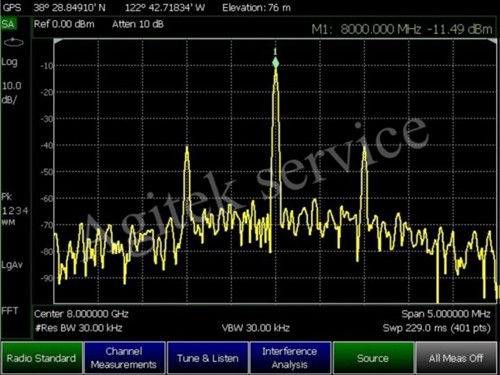Click the Log scale indicator
500x375 pixels.
point(9,62)
